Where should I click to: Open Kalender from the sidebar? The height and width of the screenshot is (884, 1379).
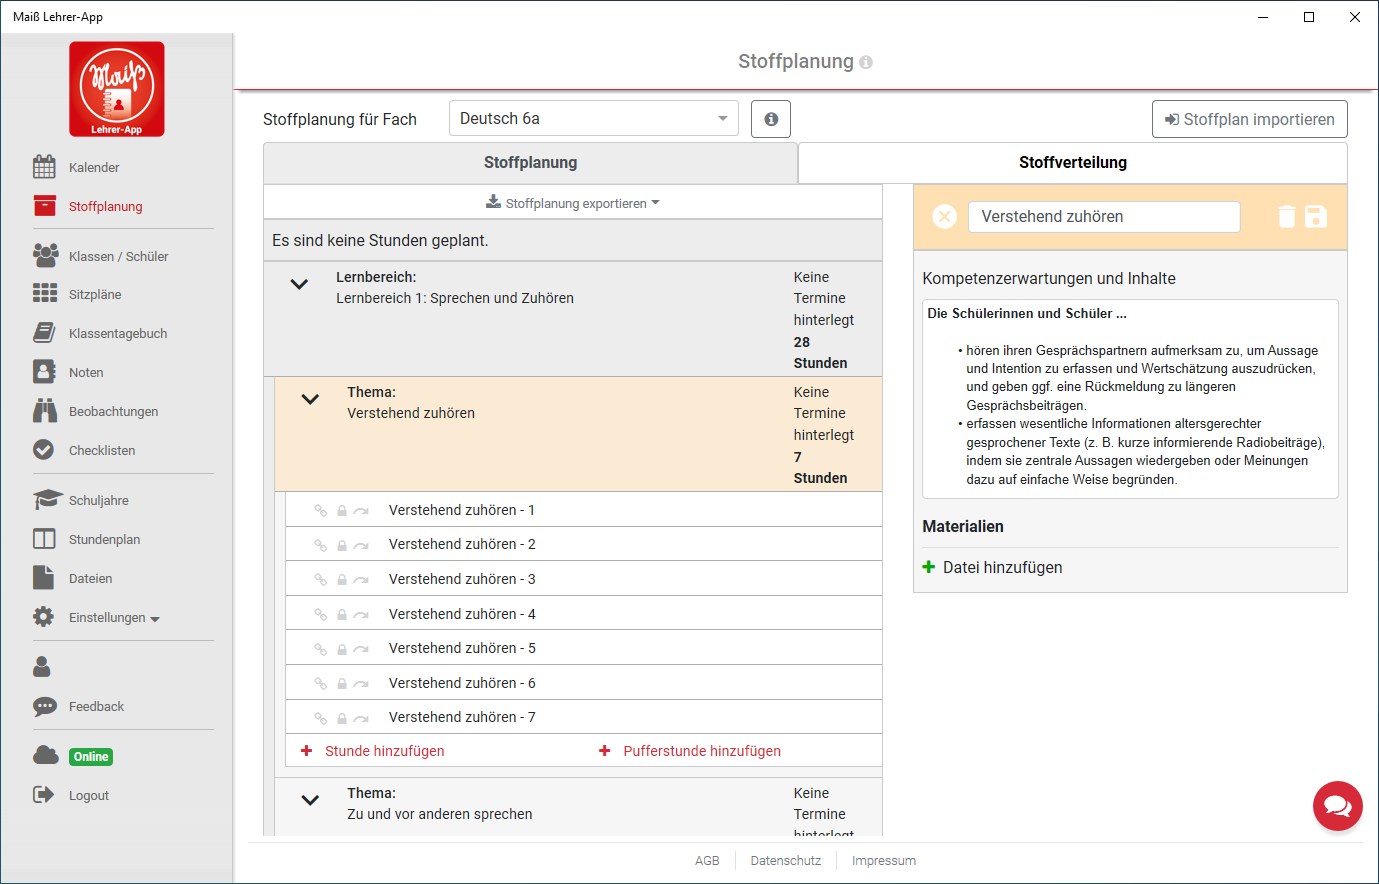93,167
